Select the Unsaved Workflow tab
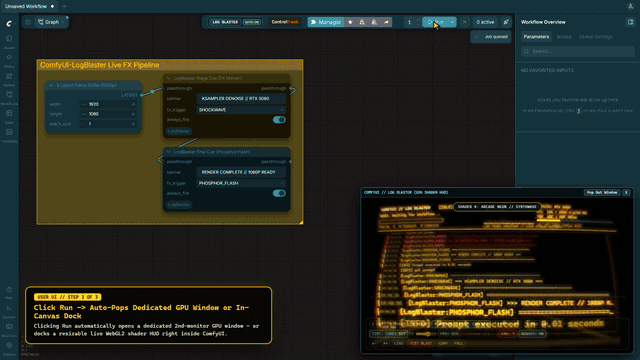This screenshot has height=360, width=640. pyautogui.click(x=29, y=6)
